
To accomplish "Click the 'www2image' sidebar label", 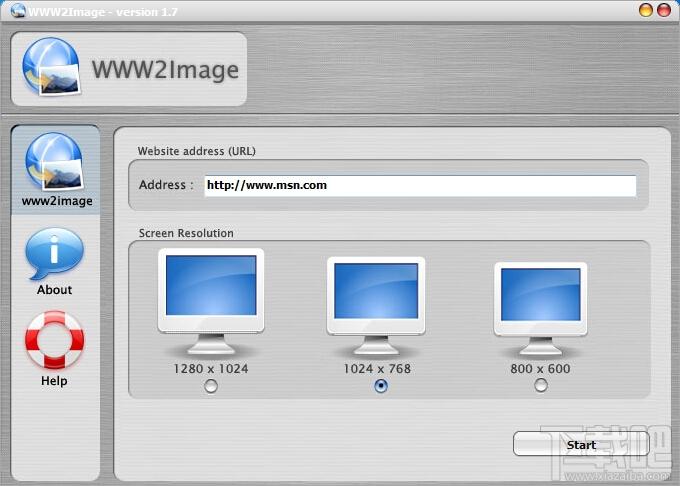I will point(57,201).
